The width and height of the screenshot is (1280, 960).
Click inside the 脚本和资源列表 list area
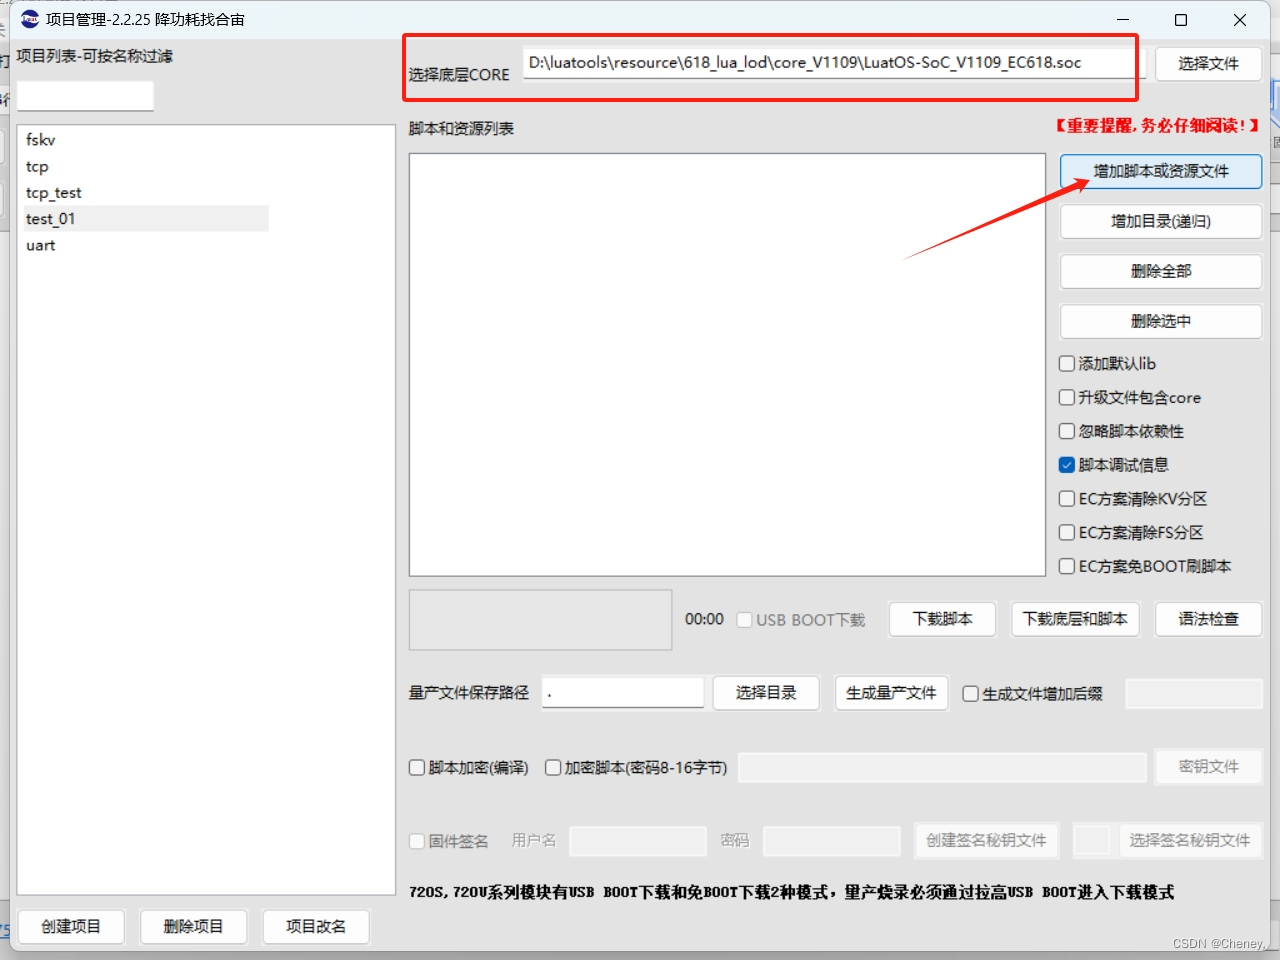pos(727,365)
